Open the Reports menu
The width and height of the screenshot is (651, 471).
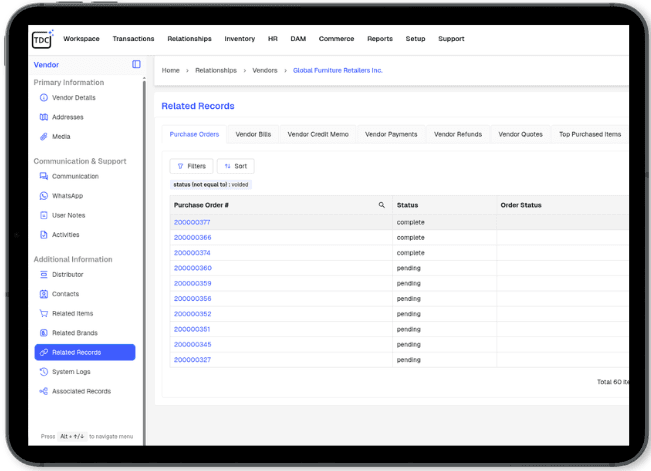click(x=380, y=39)
